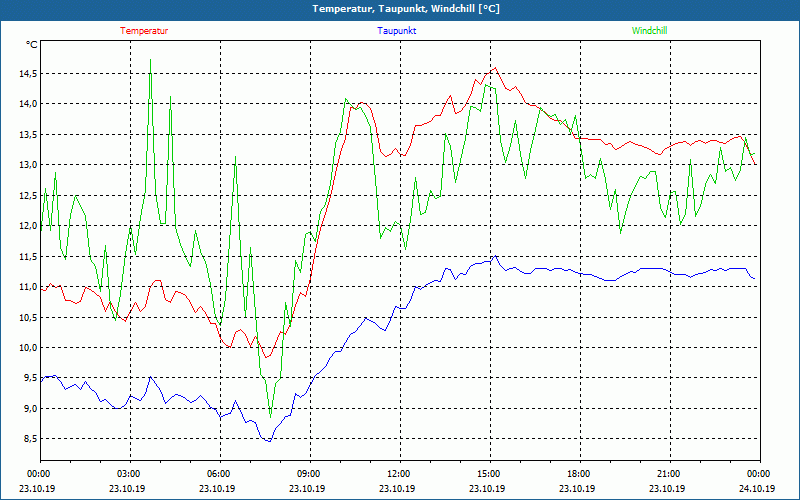
Task: Click the 10,0 y-axis value
Action: [x=28, y=347]
